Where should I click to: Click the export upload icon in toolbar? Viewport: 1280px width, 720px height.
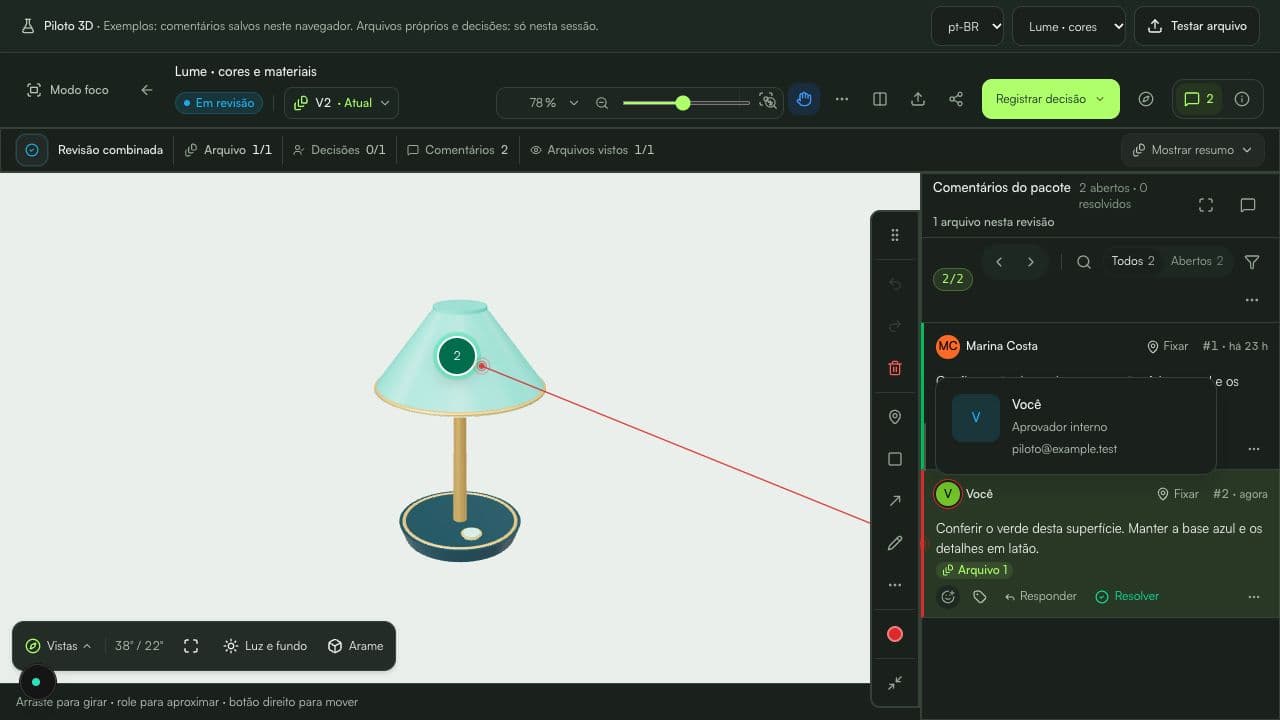[x=918, y=99]
